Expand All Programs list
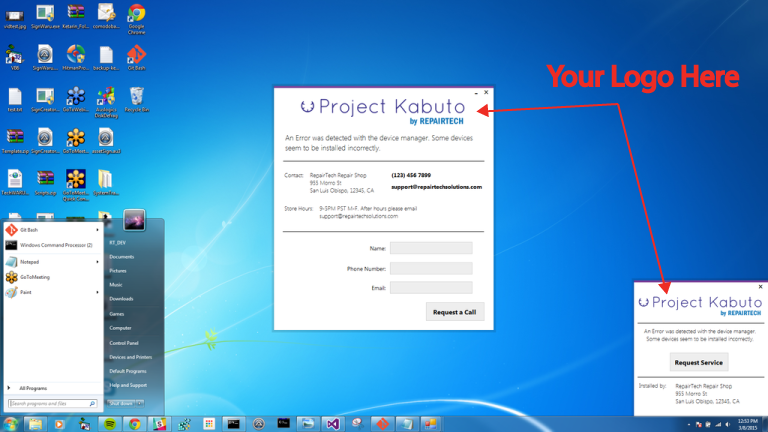 click(x=32, y=388)
